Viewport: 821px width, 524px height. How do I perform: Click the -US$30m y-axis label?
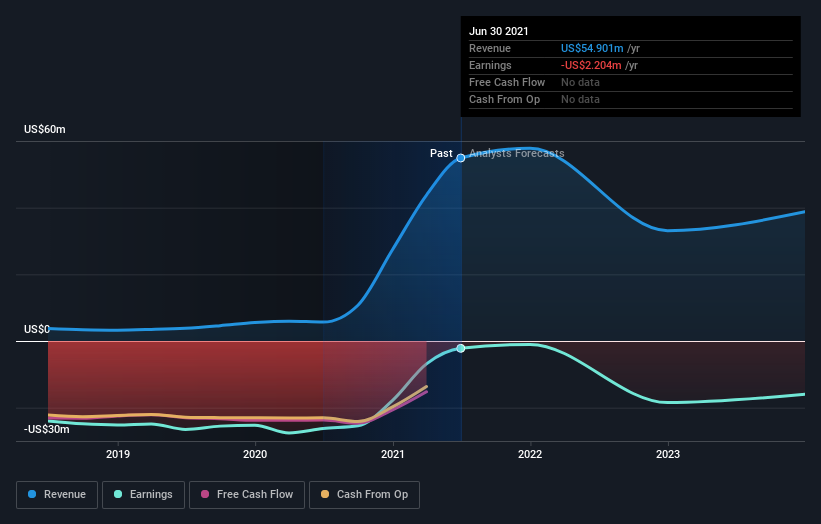(47, 429)
